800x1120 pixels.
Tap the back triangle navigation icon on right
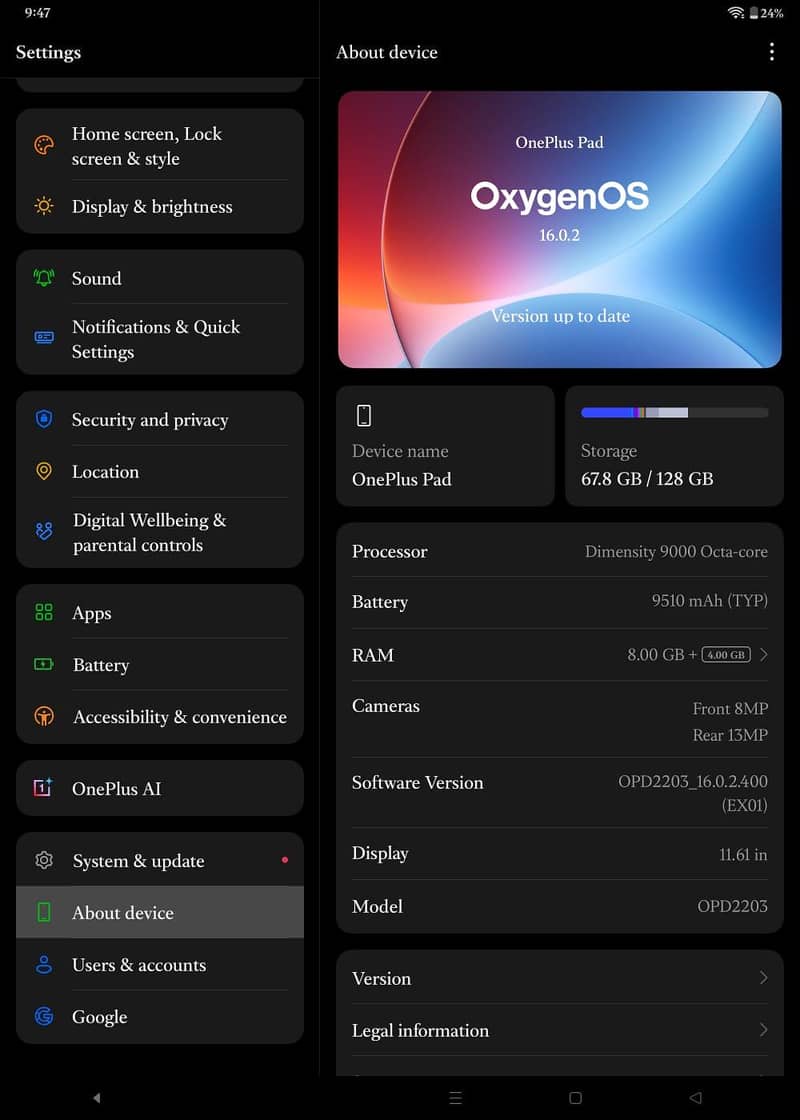pos(695,1098)
